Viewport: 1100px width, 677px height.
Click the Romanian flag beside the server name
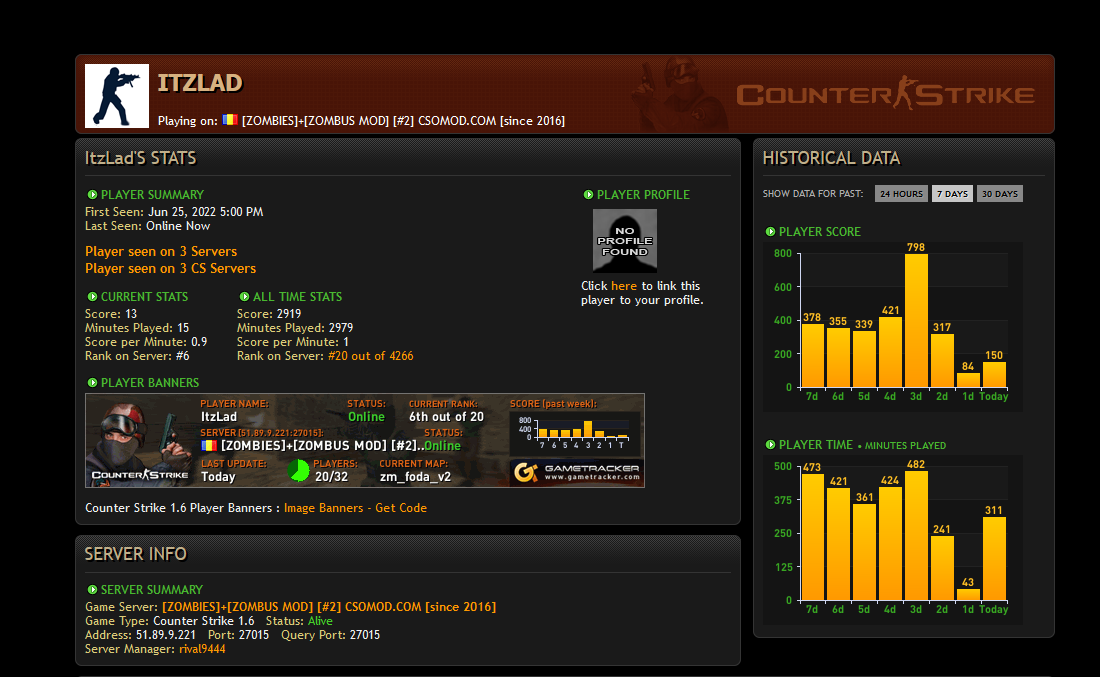(230, 120)
